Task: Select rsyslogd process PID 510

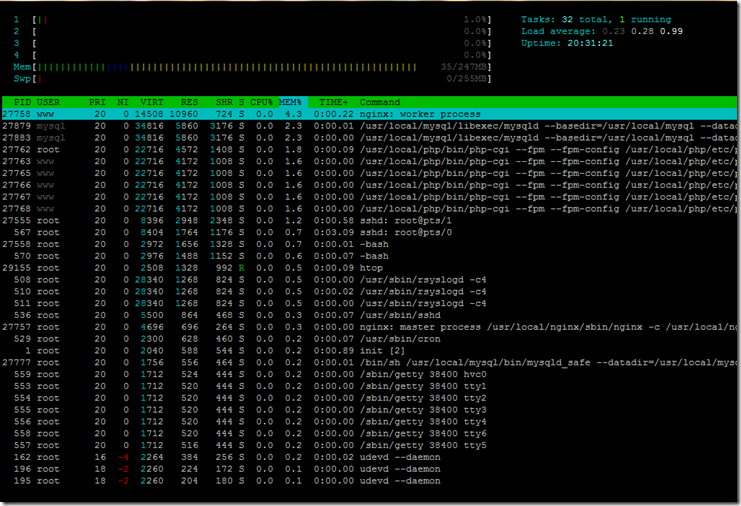Action: [x=369, y=291]
